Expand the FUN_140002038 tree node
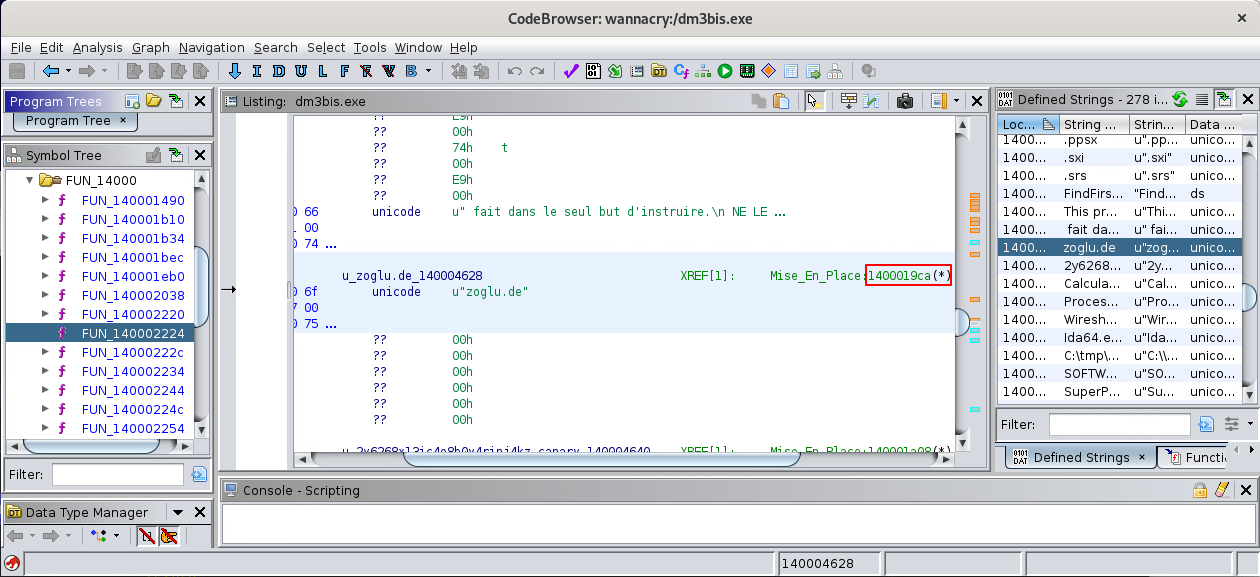 [x=45, y=295]
